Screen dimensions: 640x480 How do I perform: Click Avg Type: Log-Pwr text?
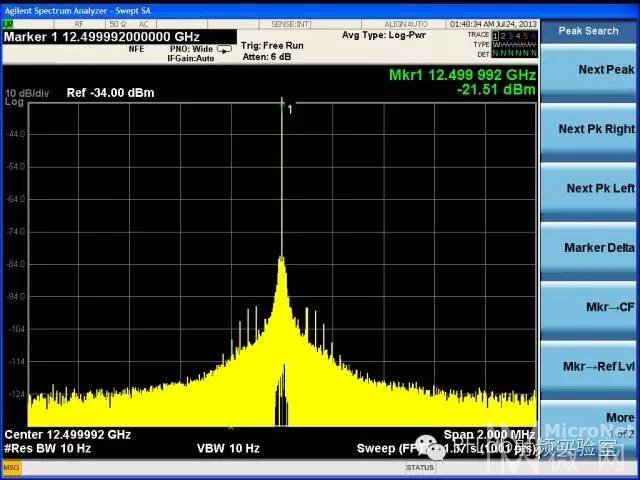coord(384,35)
